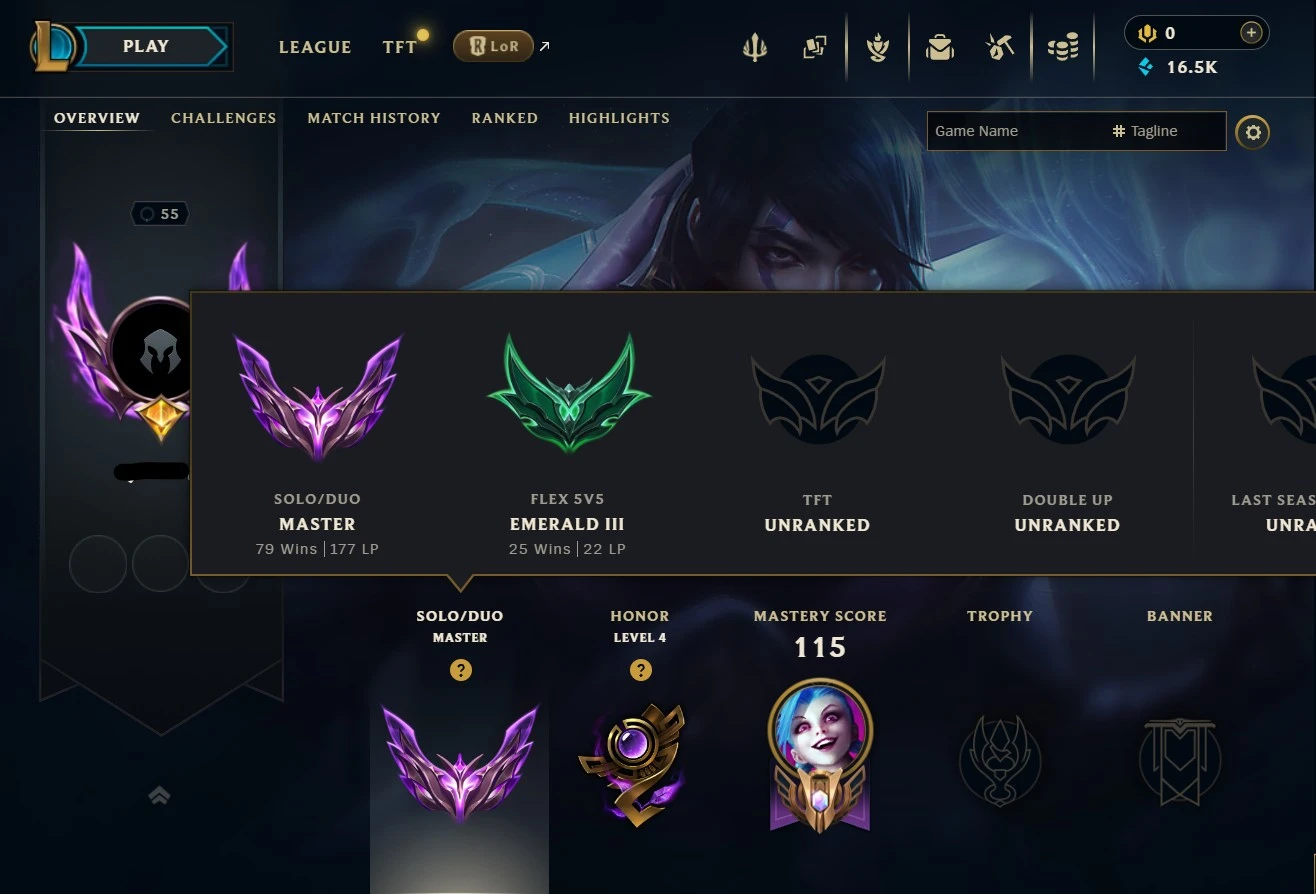Open the Hextech crafting hammer icon
The height and width of the screenshot is (894, 1316).
1001,47
